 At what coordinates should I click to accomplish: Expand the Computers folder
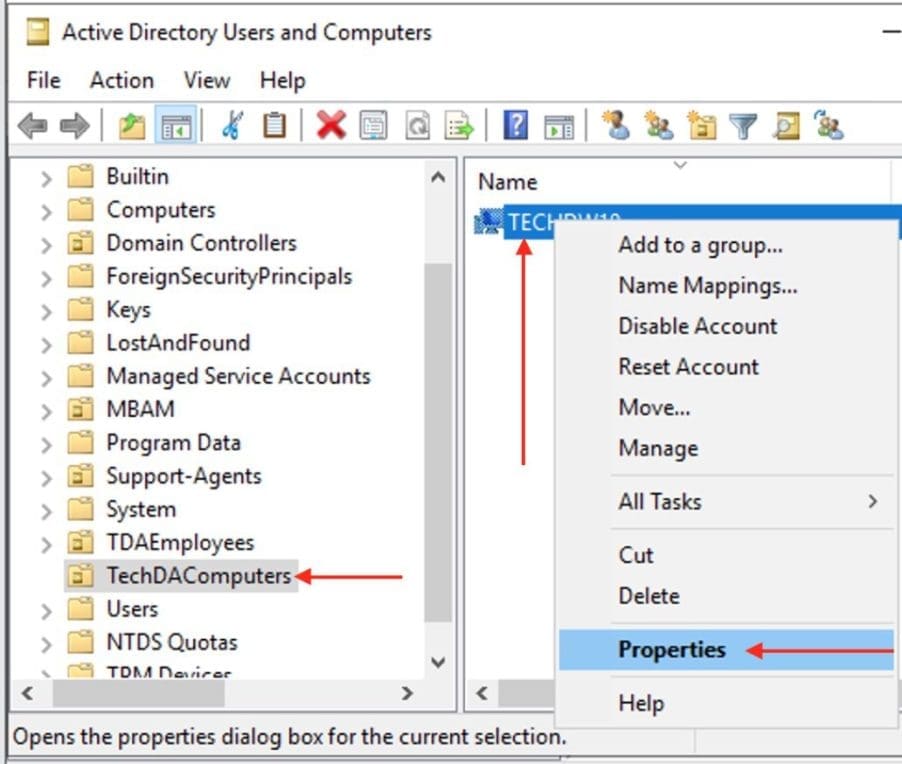(47, 209)
